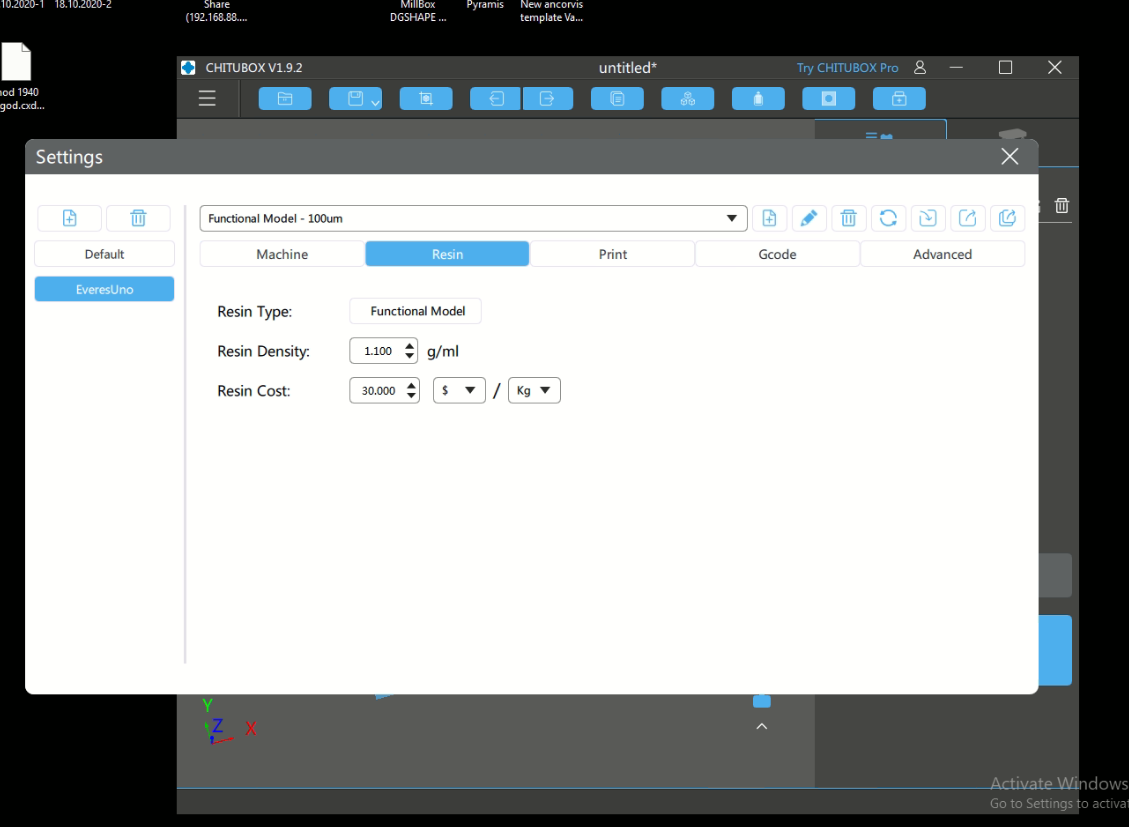Click the Try CHITUBOX Pro link
The height and width of the screenshot is (827, 1129).
tap(847, 68)
